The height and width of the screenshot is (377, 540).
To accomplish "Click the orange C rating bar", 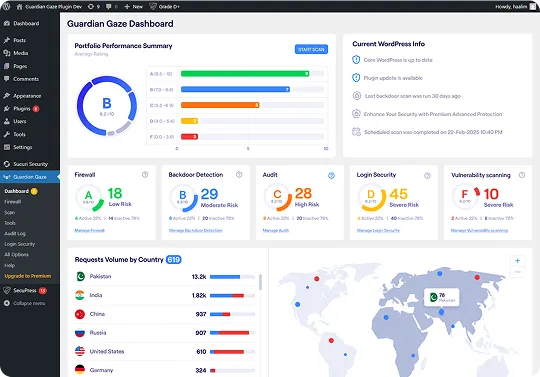I will point(220,105).
